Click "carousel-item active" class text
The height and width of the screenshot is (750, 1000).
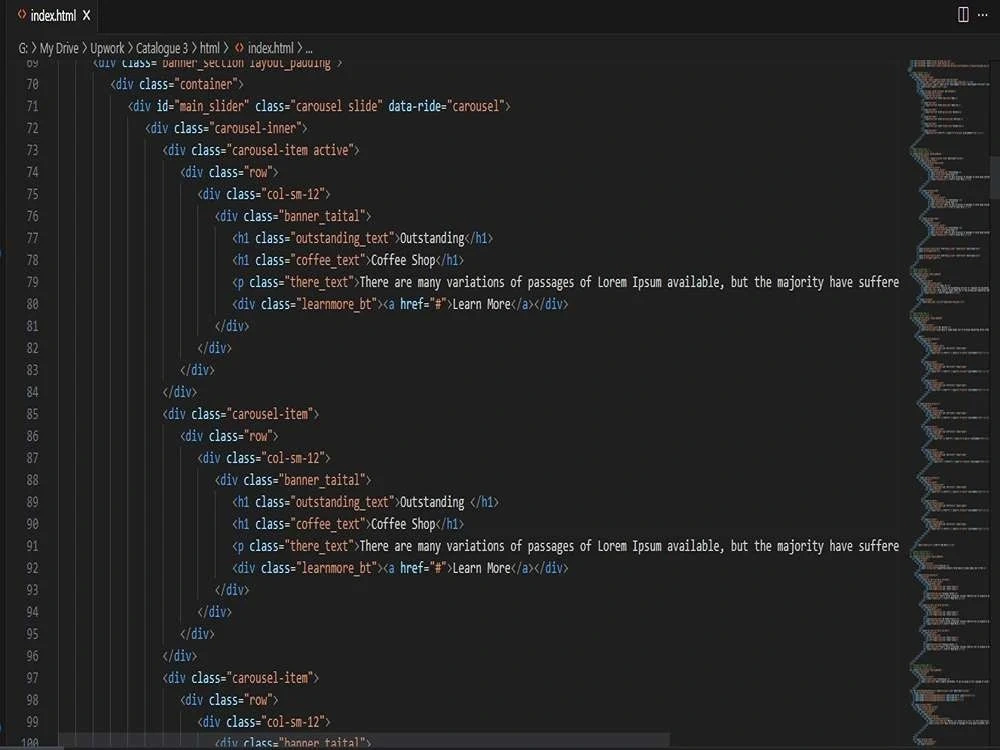(290, 151)
